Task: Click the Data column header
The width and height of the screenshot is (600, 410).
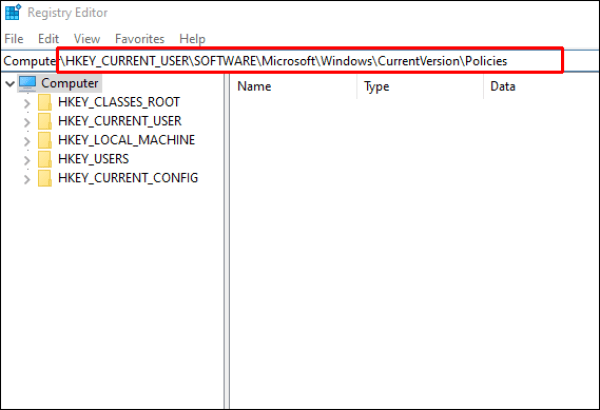Action: point(541,87)
